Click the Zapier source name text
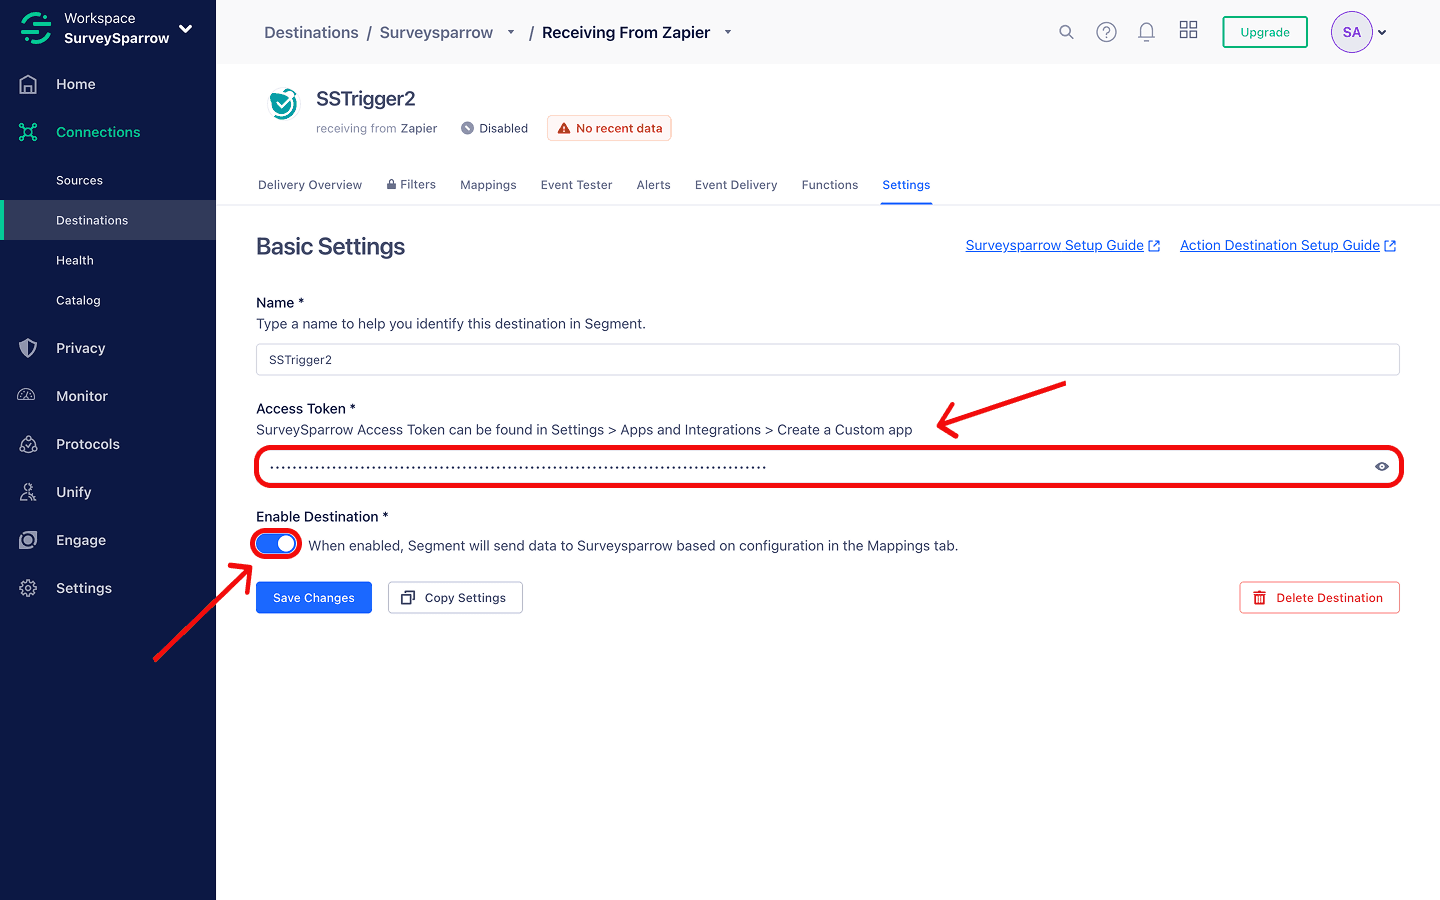This screenshot has width=1440, height=900. pyautogui.click(x=419, y=129)
